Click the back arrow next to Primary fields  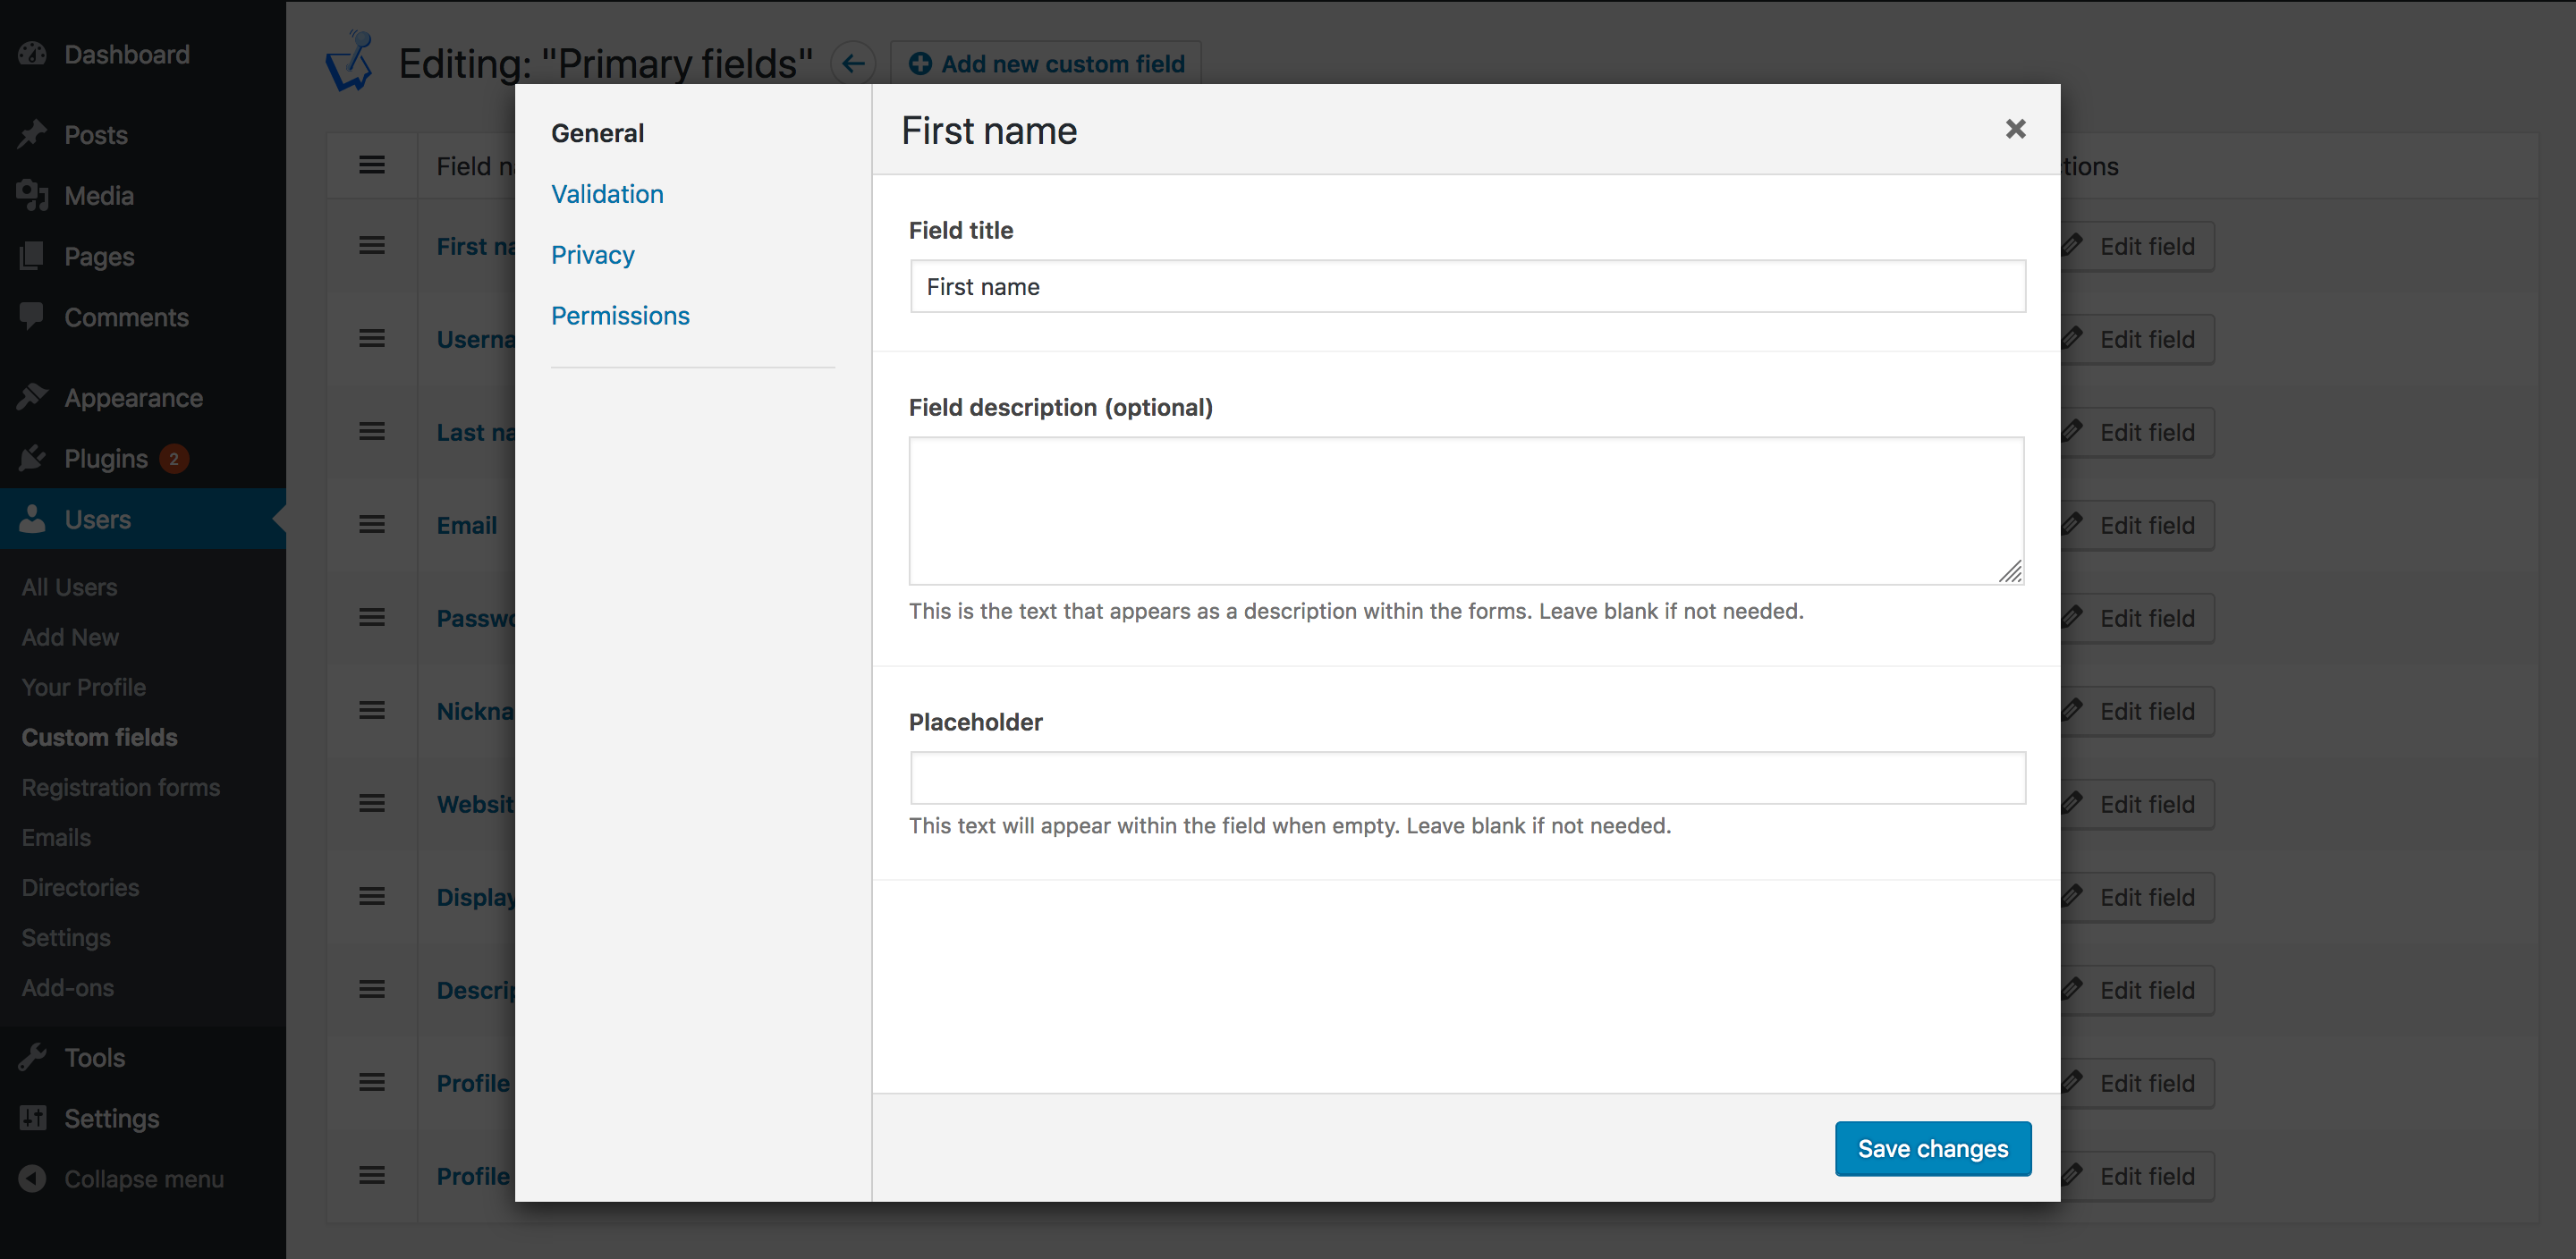click(852, 63)
